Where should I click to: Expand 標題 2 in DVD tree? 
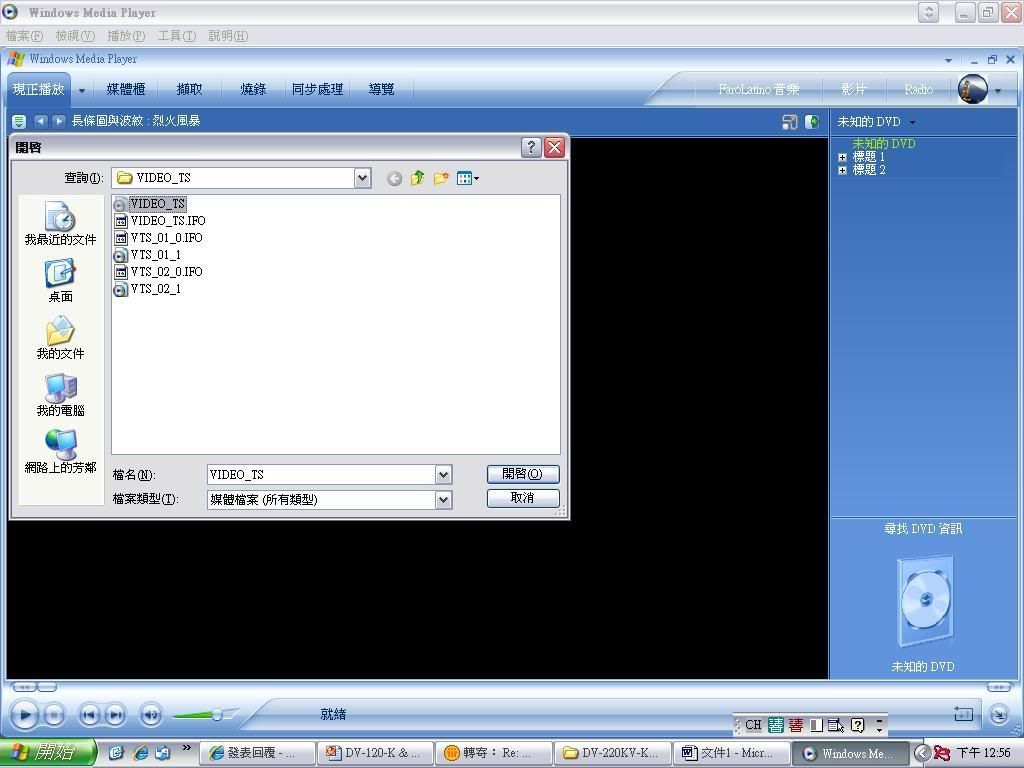click(842, 170)
